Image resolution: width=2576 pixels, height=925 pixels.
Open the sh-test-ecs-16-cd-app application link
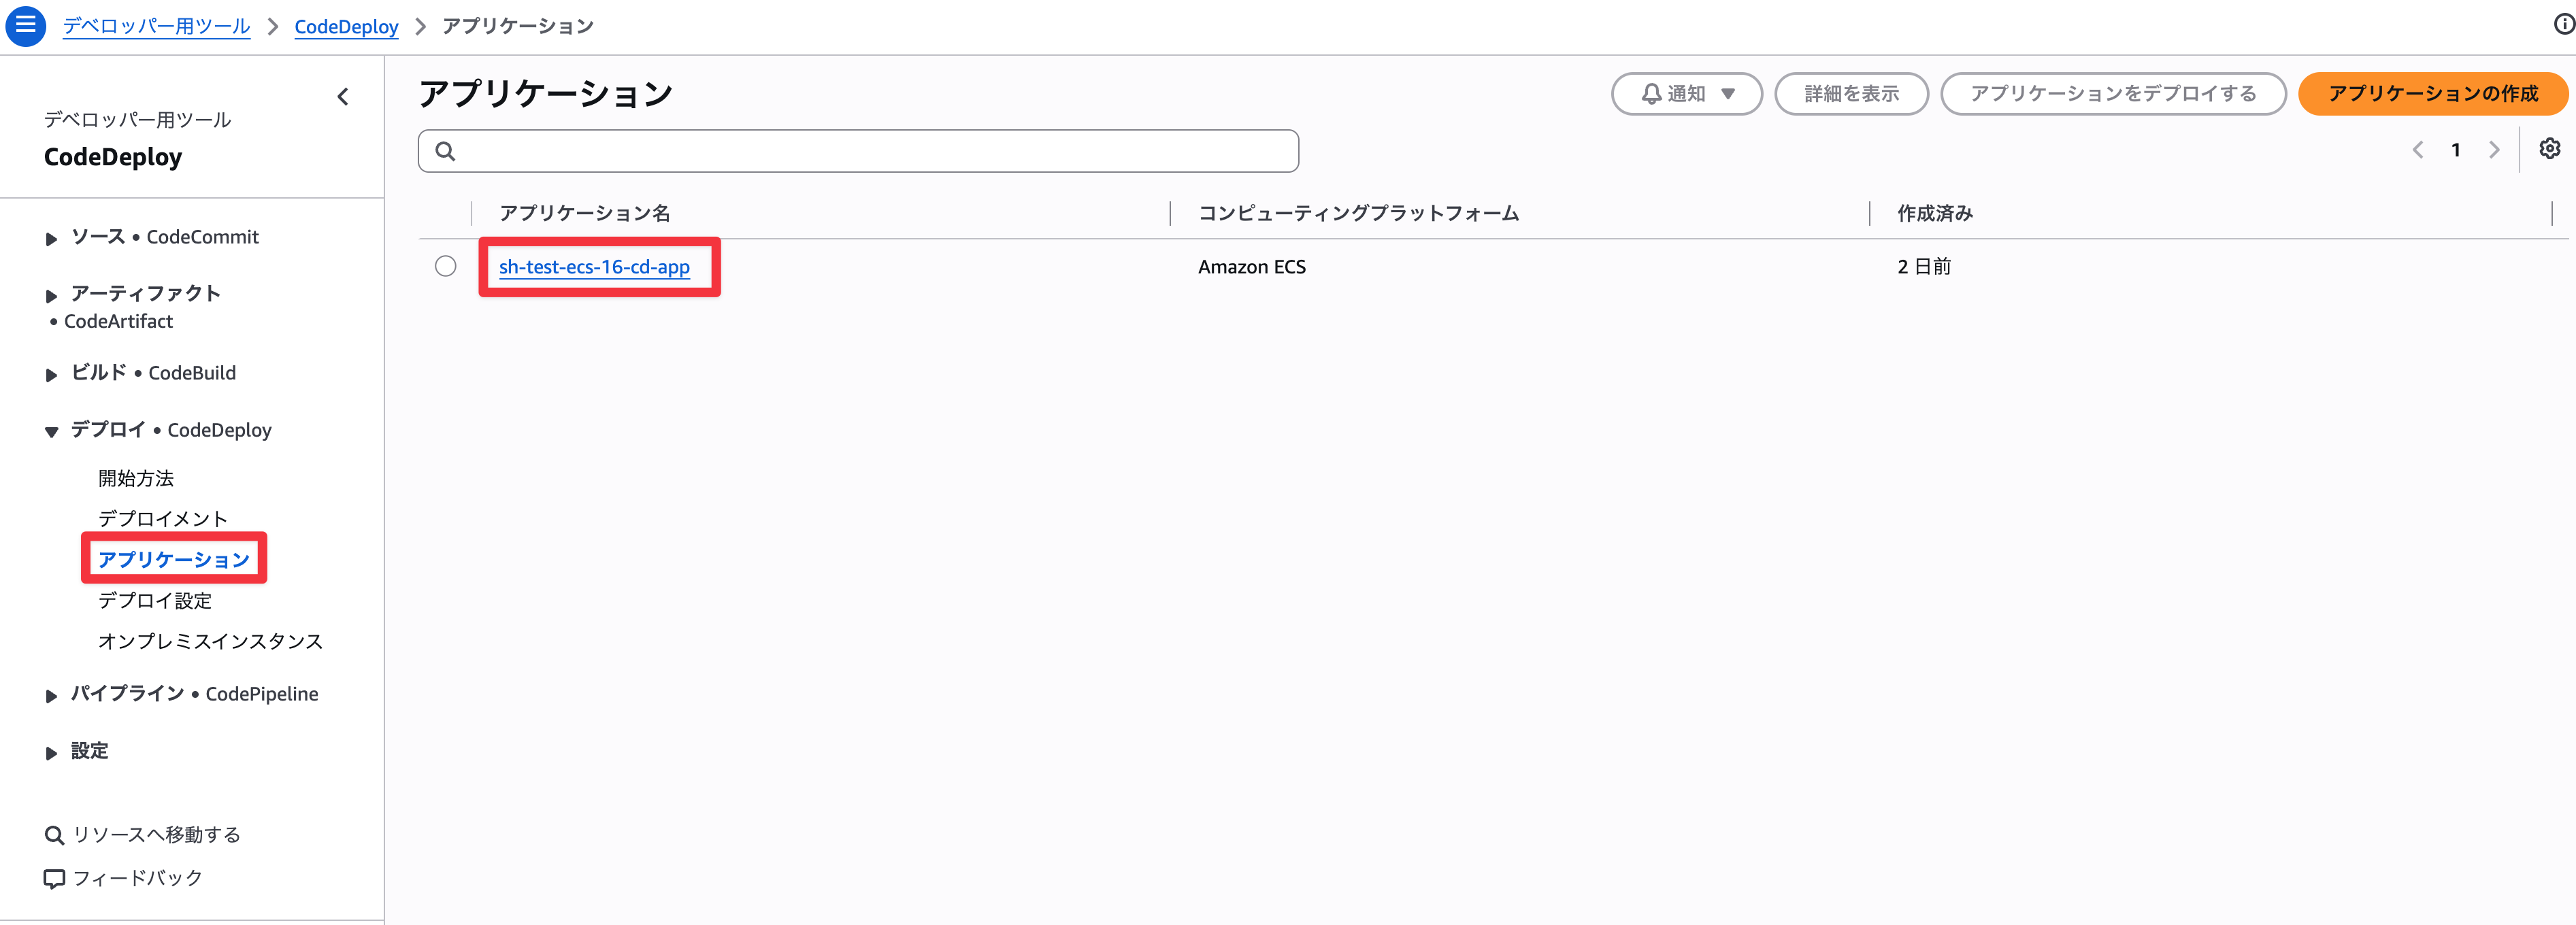594,267
